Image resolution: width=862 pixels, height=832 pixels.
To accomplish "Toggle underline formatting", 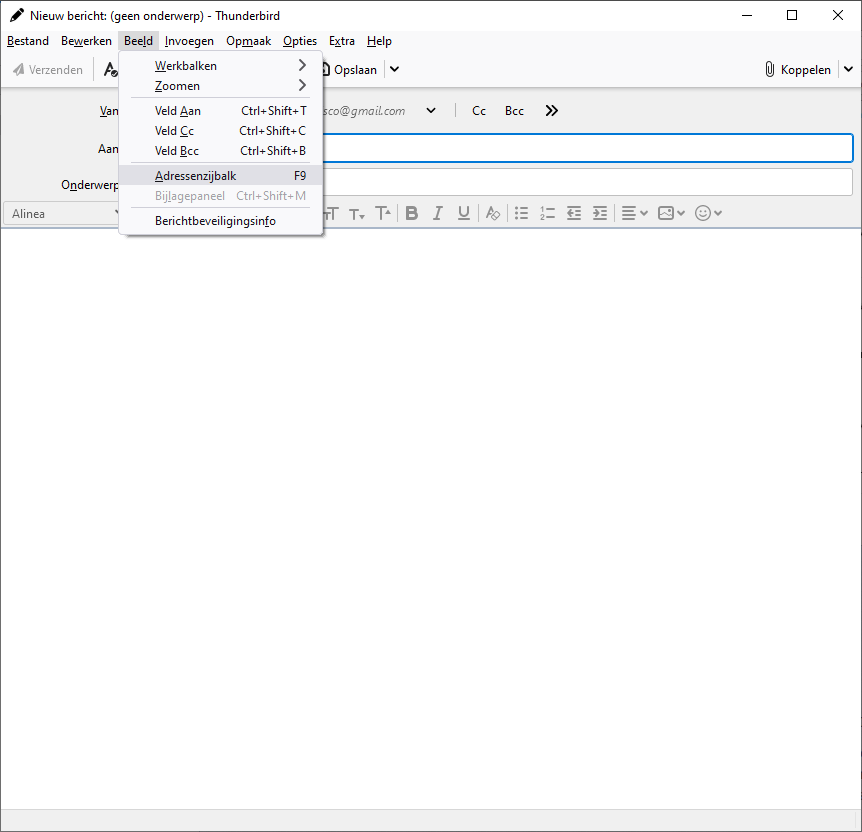I will [x=464, y=213].
